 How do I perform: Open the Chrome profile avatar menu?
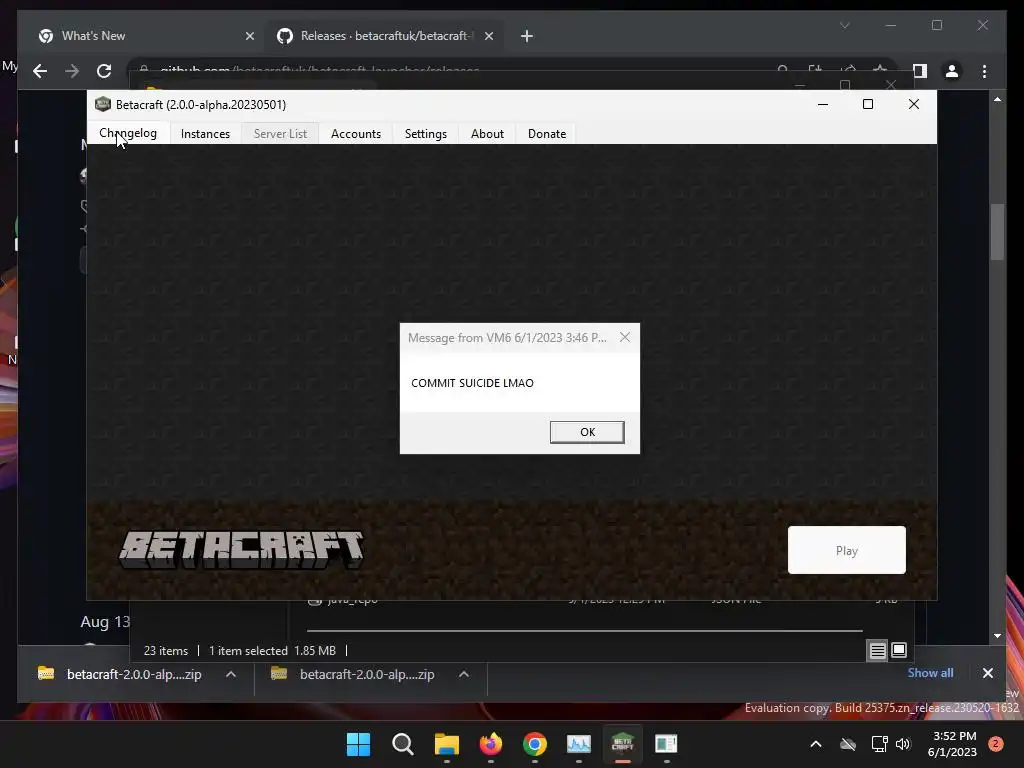click(952, 71)
